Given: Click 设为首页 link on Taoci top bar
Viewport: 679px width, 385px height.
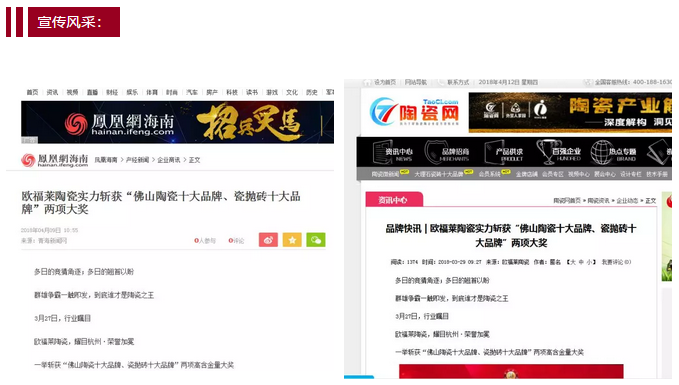Looking at the screenshot, I should point(385,82).
